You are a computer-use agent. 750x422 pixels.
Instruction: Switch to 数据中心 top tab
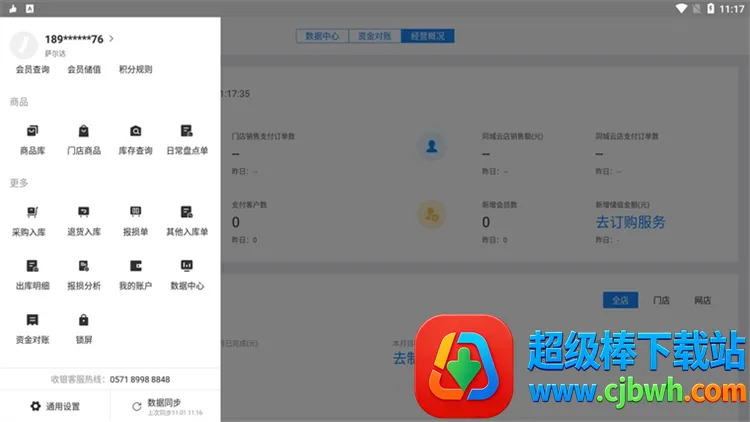tap(322, 36)
